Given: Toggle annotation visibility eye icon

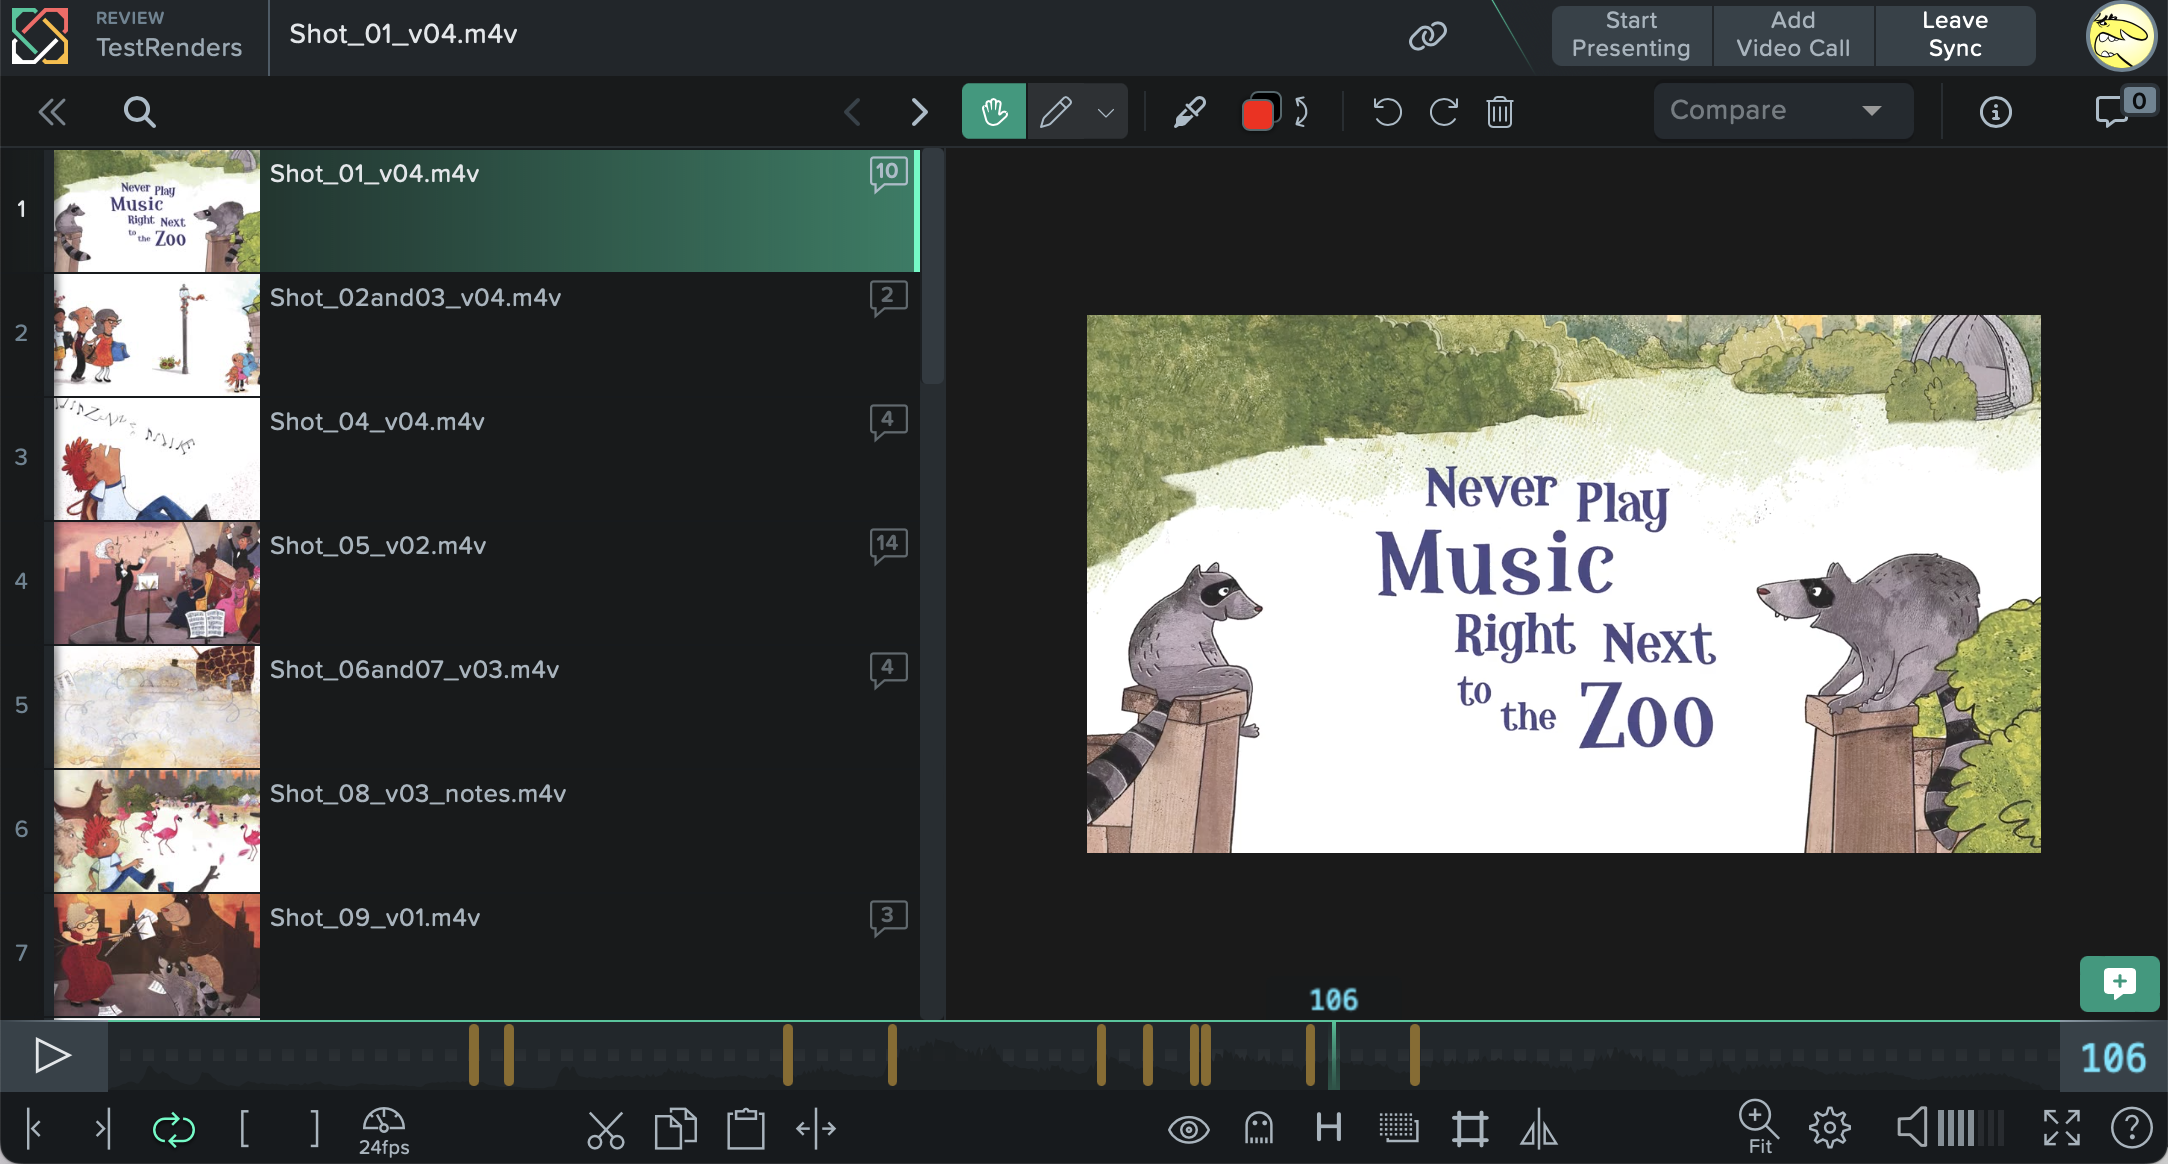Looking at the screenshot, I should [x=1189, y=1130].
